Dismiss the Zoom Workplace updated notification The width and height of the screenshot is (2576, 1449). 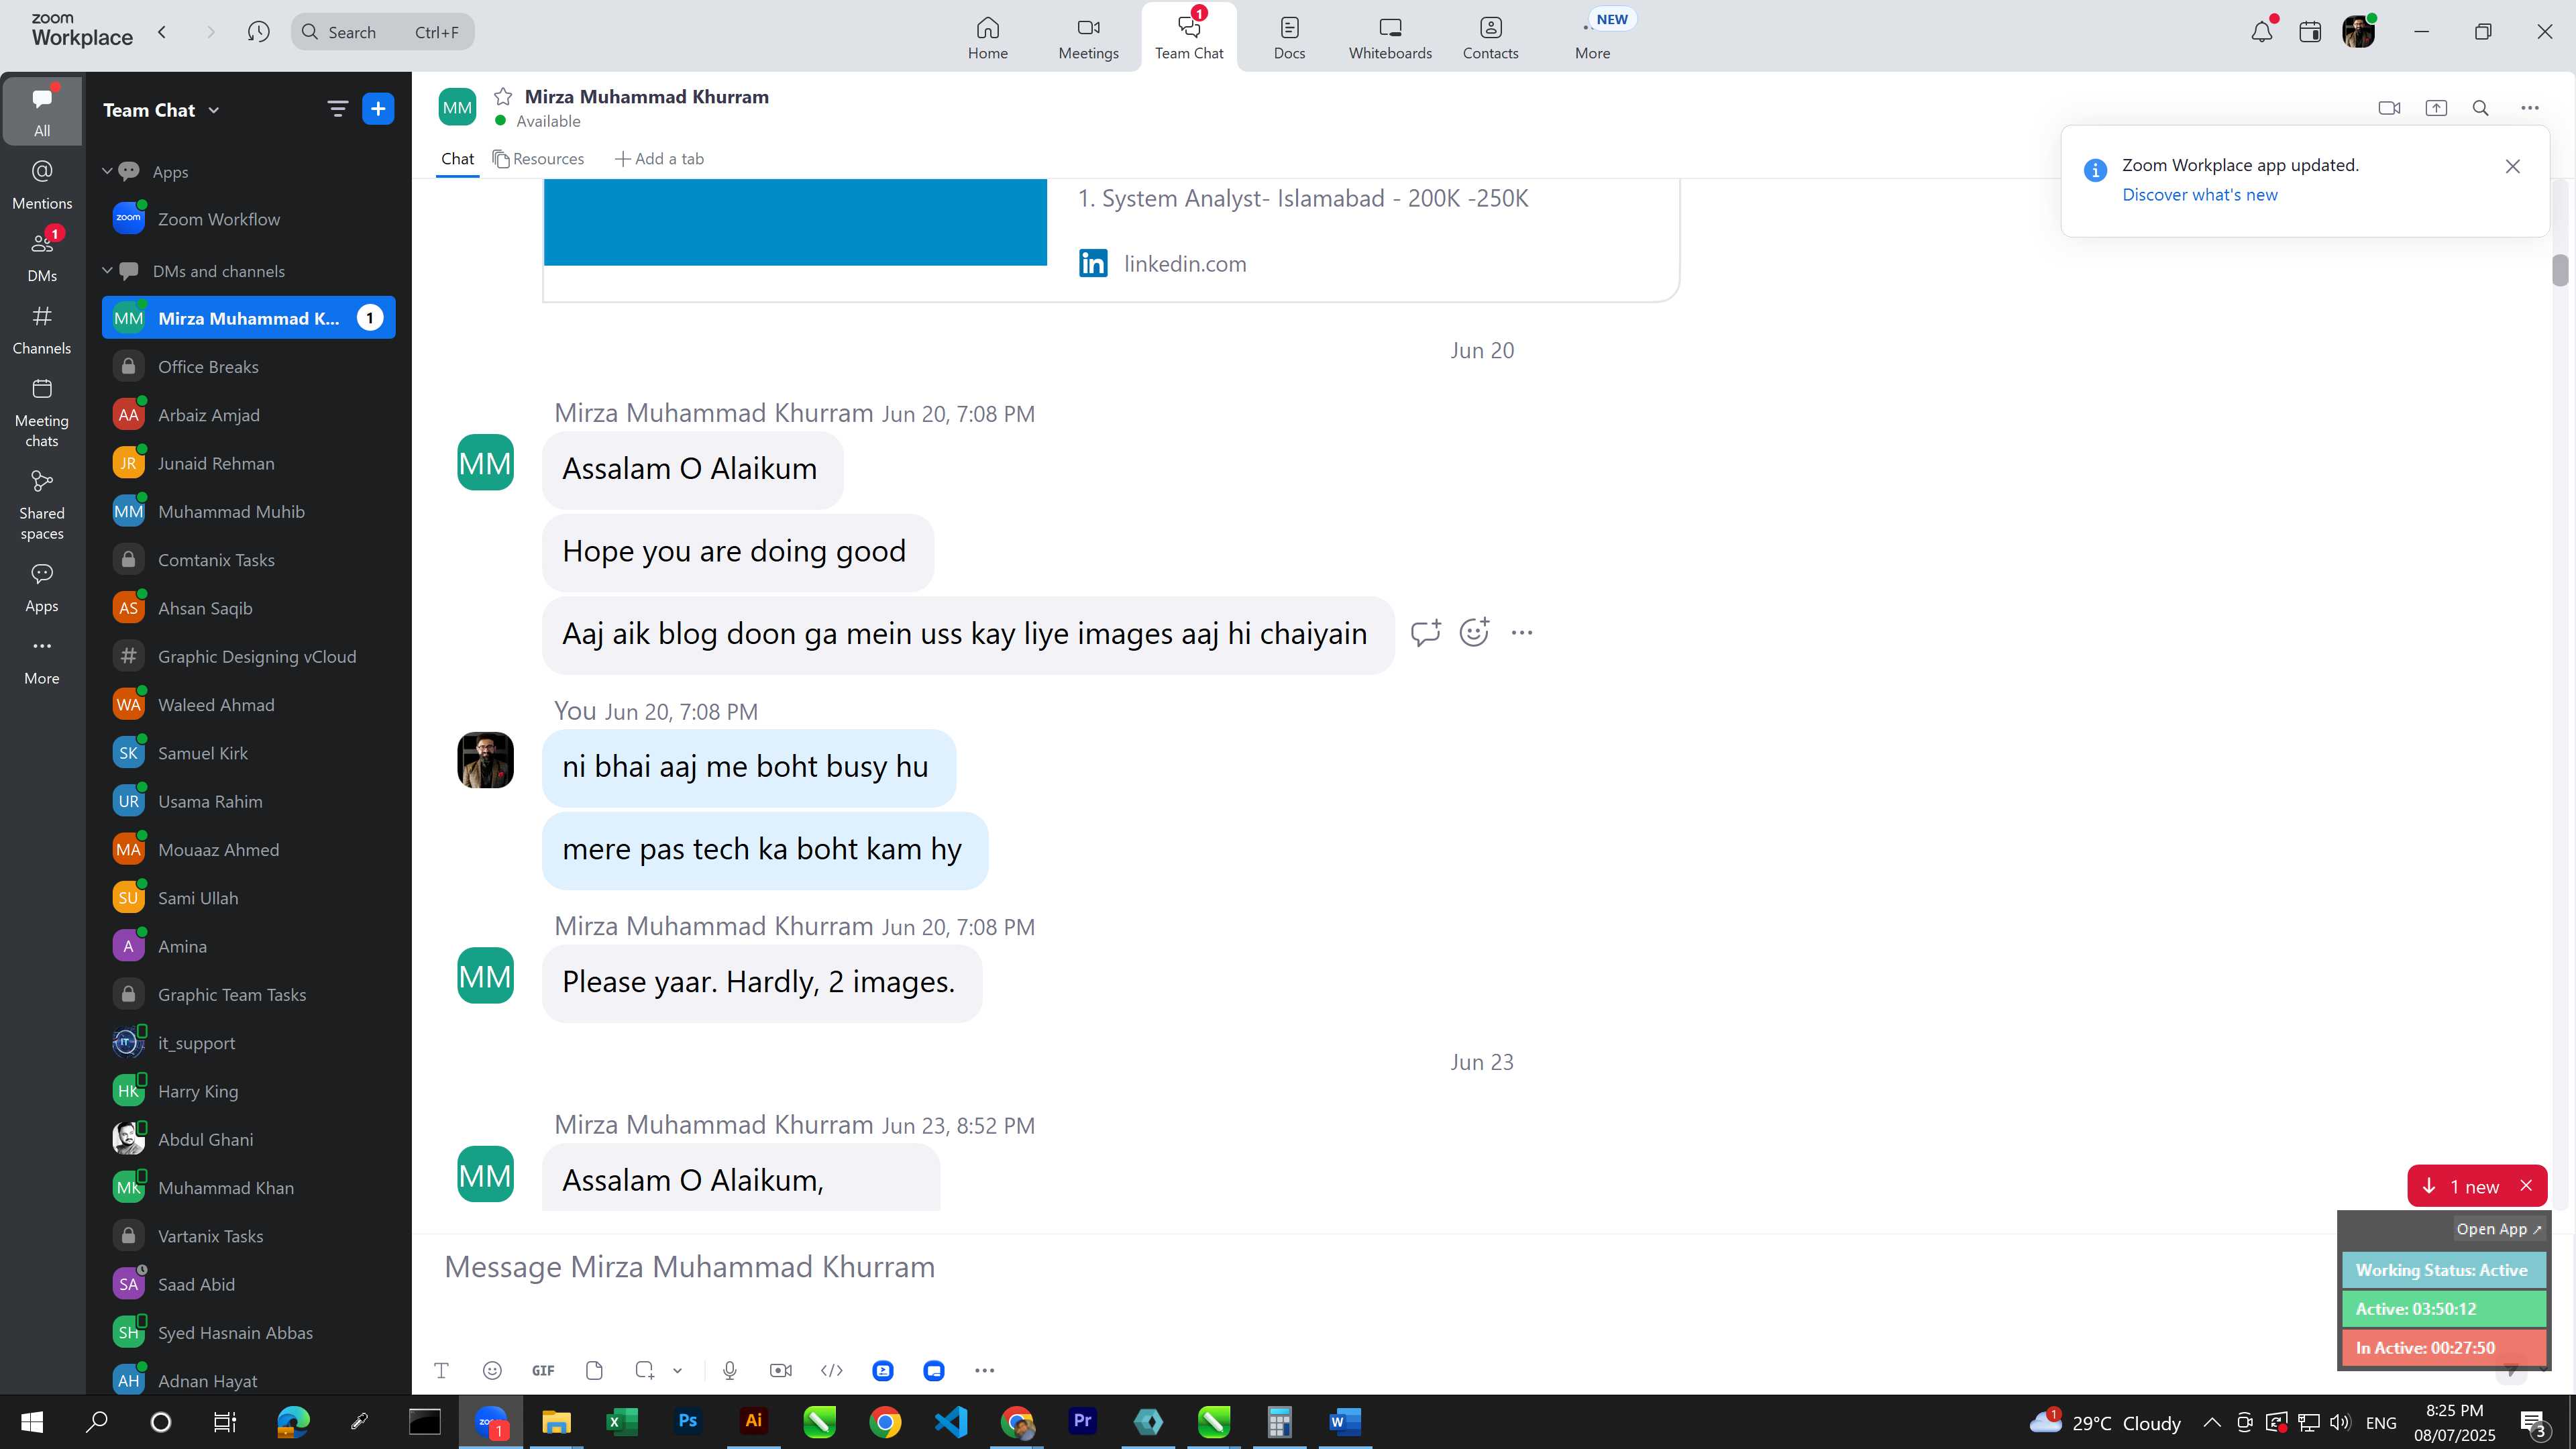[x=2512, y=166]
